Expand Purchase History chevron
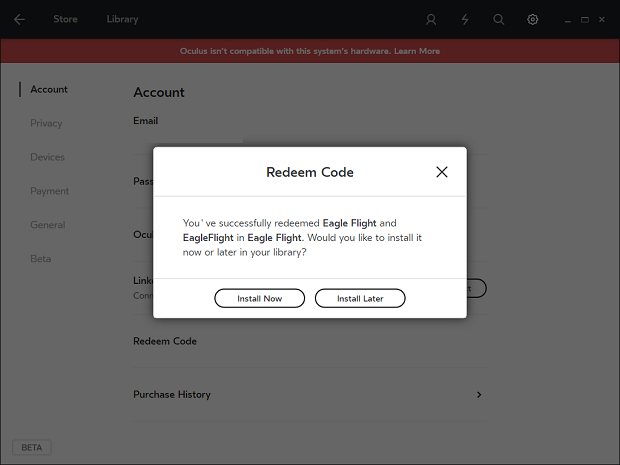 (479, 395)
